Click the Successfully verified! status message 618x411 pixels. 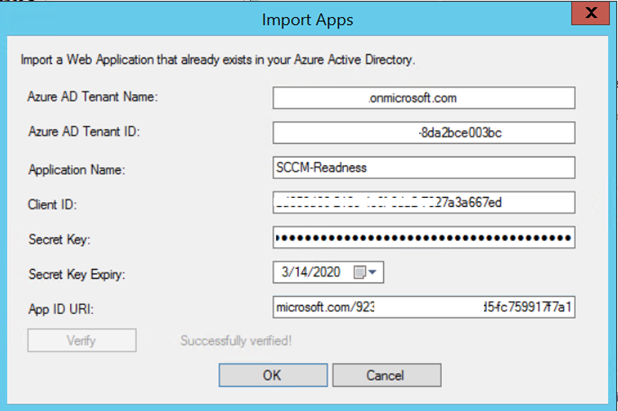236,340
